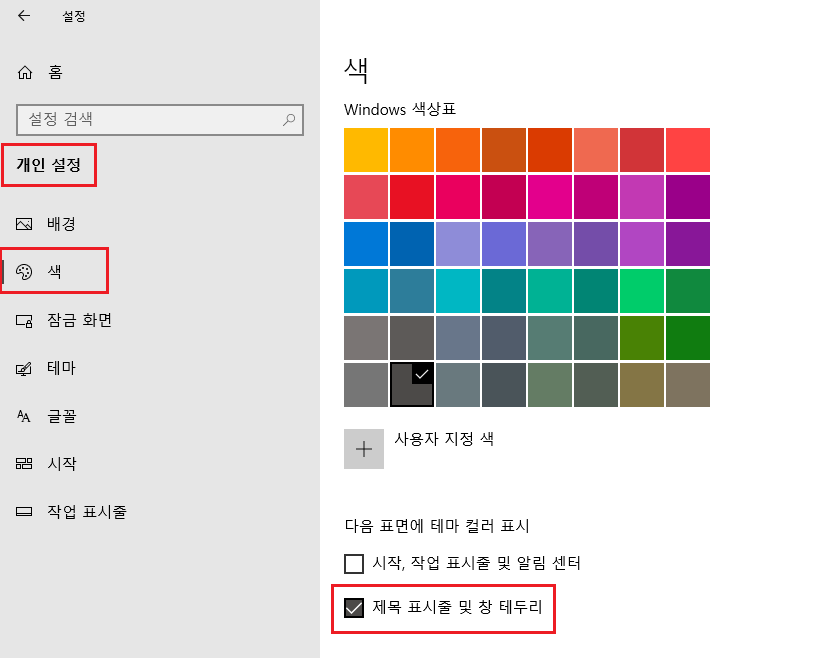Open the 배경 settings page

coord(61,224)
